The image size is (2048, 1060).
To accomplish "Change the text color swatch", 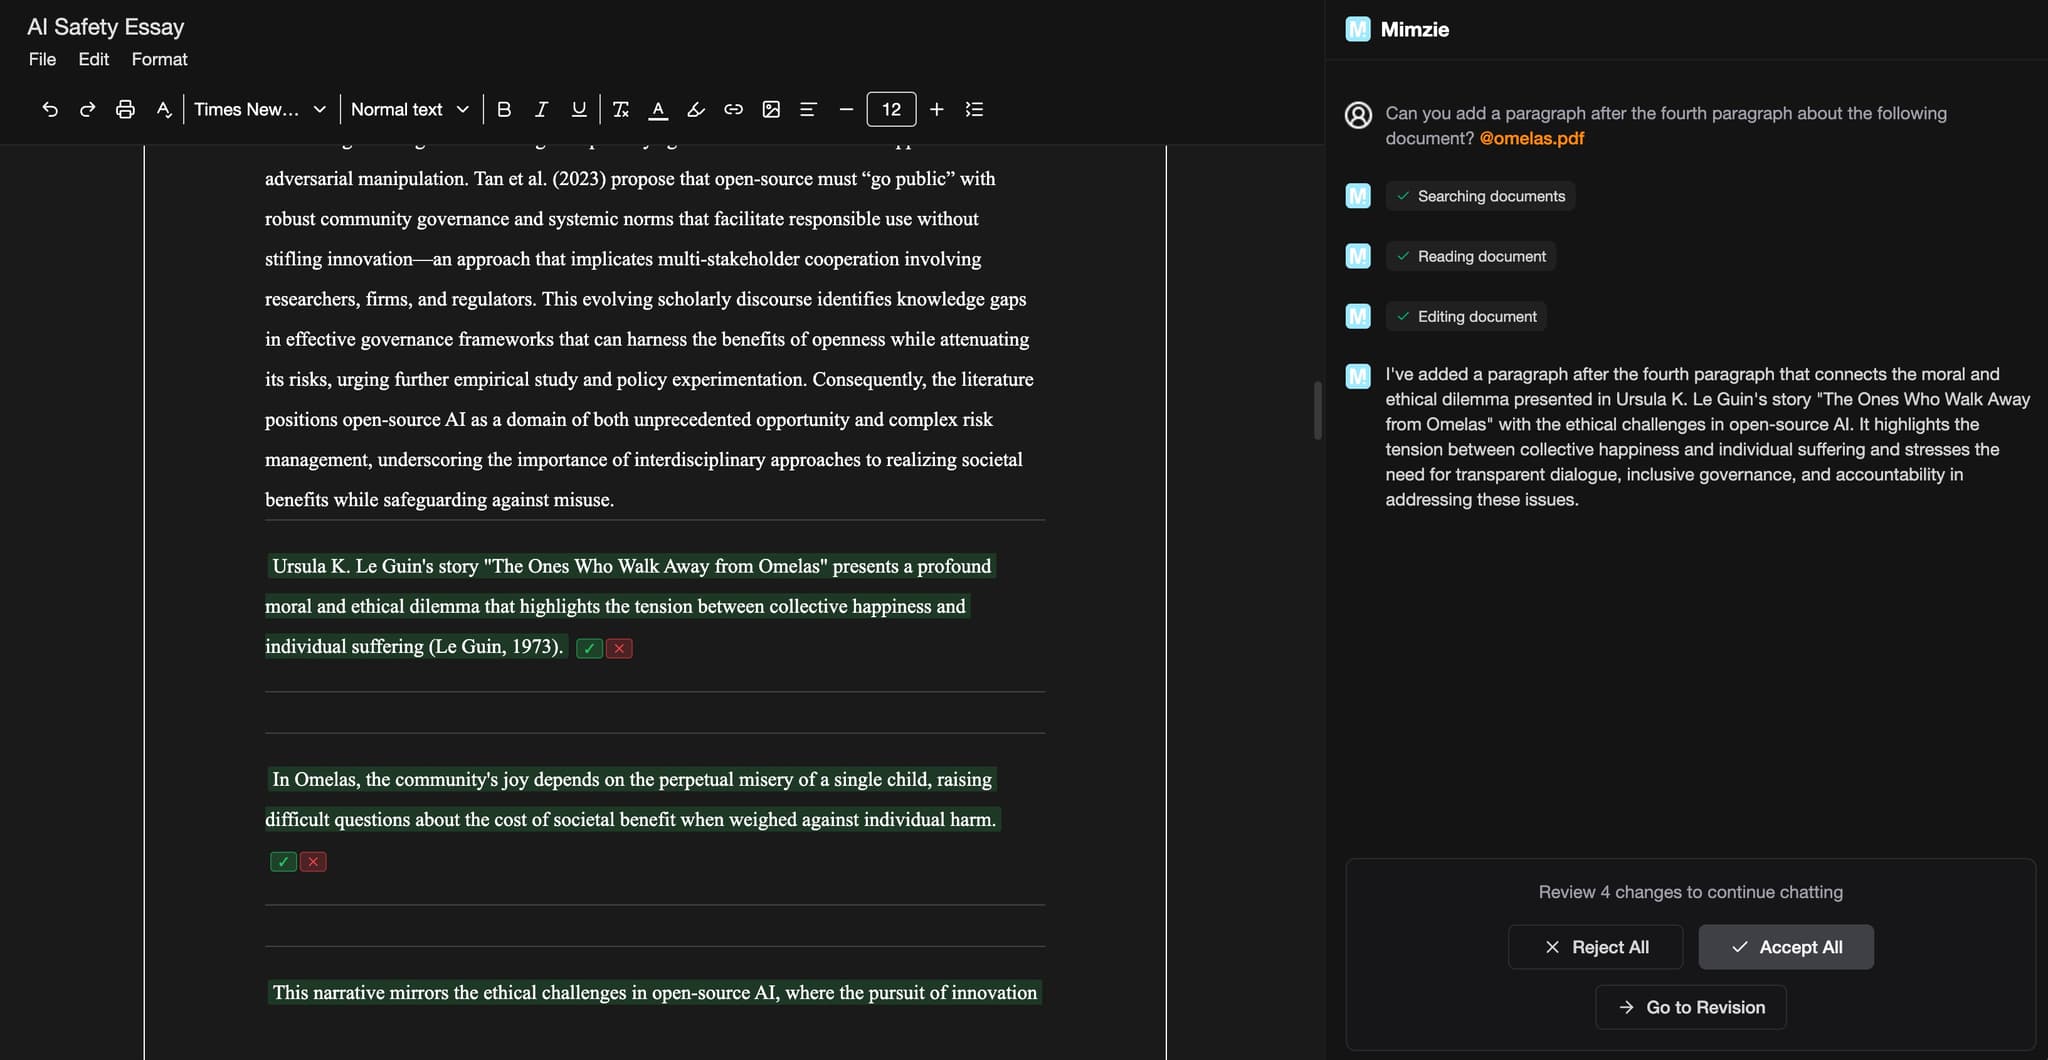I will click(x=657, y=109).
